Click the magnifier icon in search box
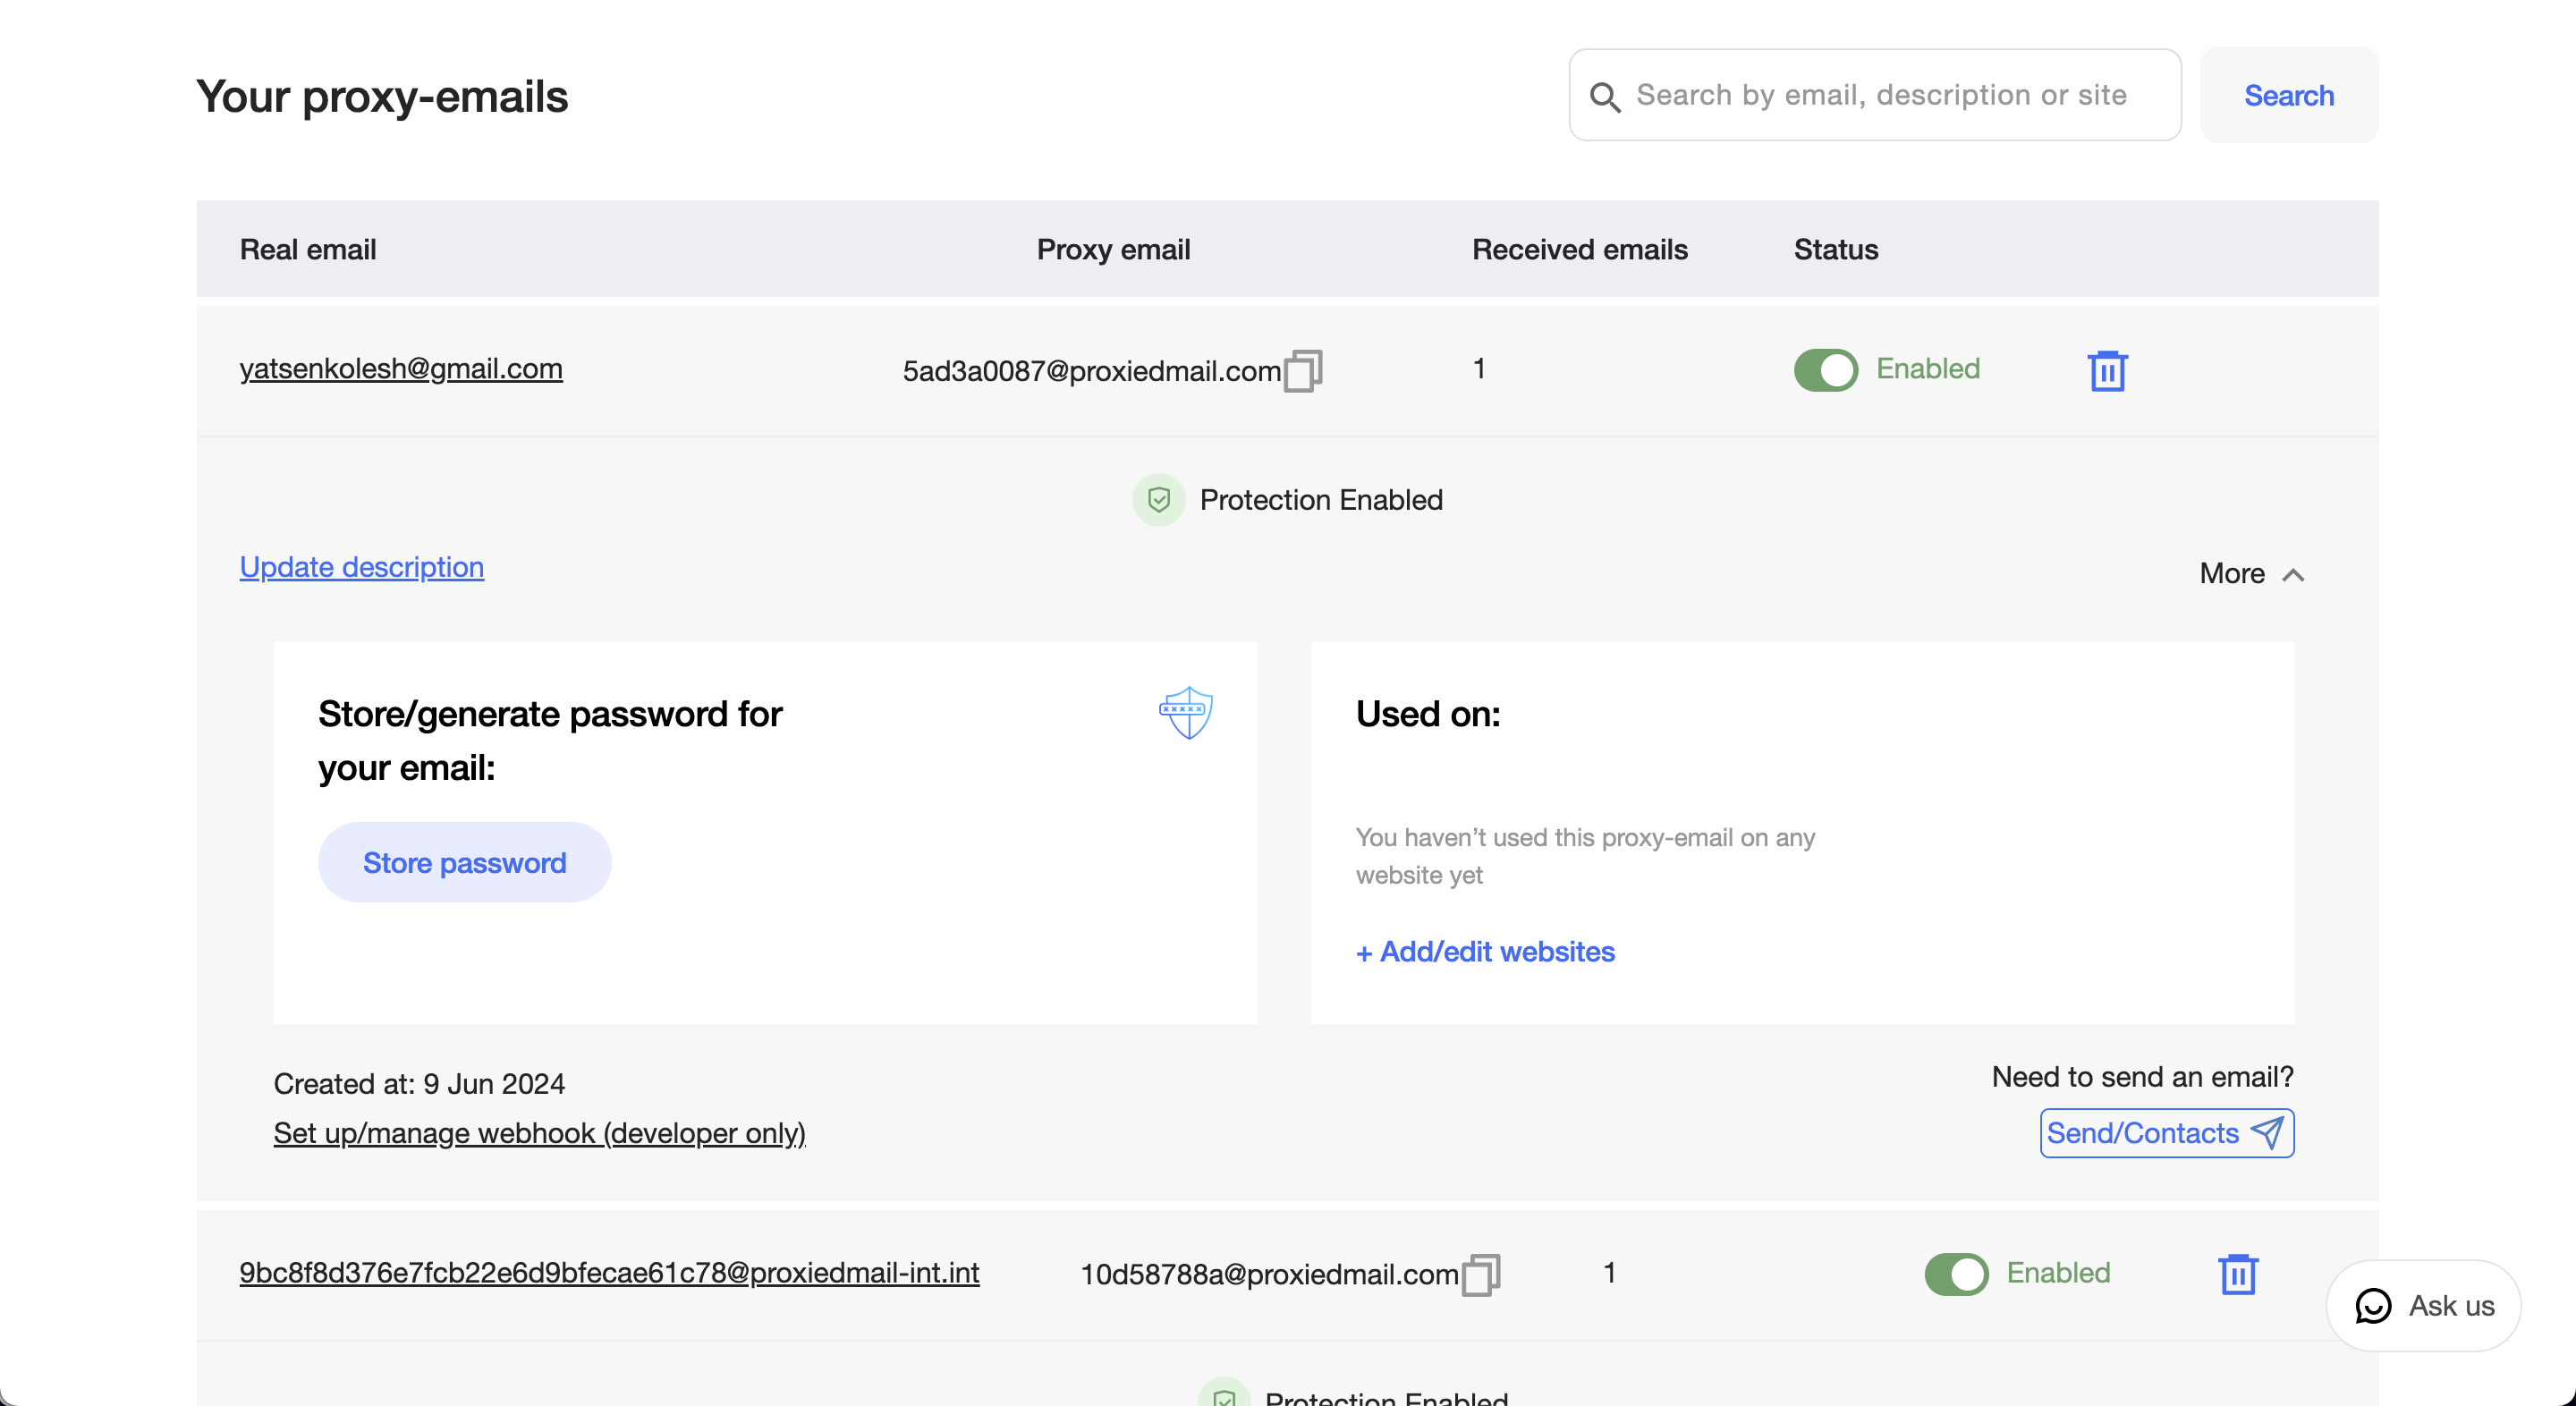 (1605, 96)
